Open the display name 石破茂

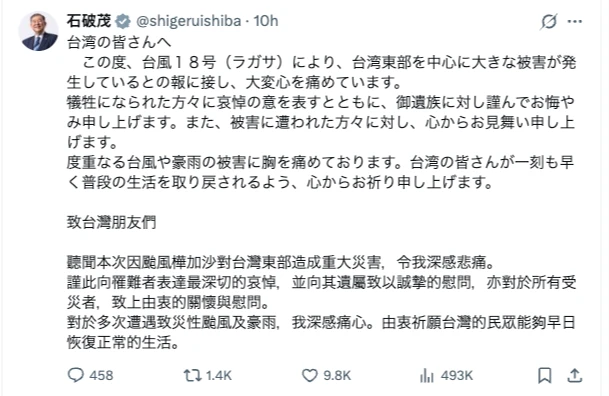click(89, 21)
